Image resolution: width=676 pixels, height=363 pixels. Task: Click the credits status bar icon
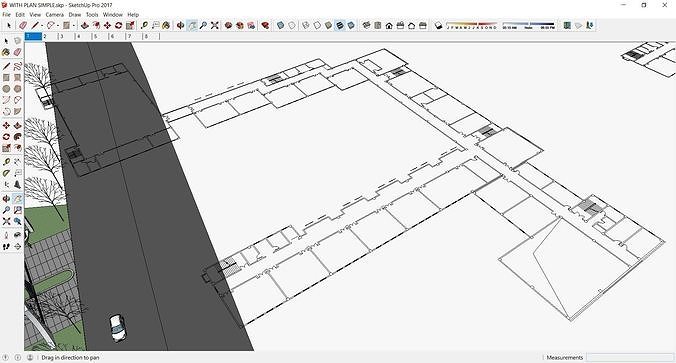click(x=18, y=357)
